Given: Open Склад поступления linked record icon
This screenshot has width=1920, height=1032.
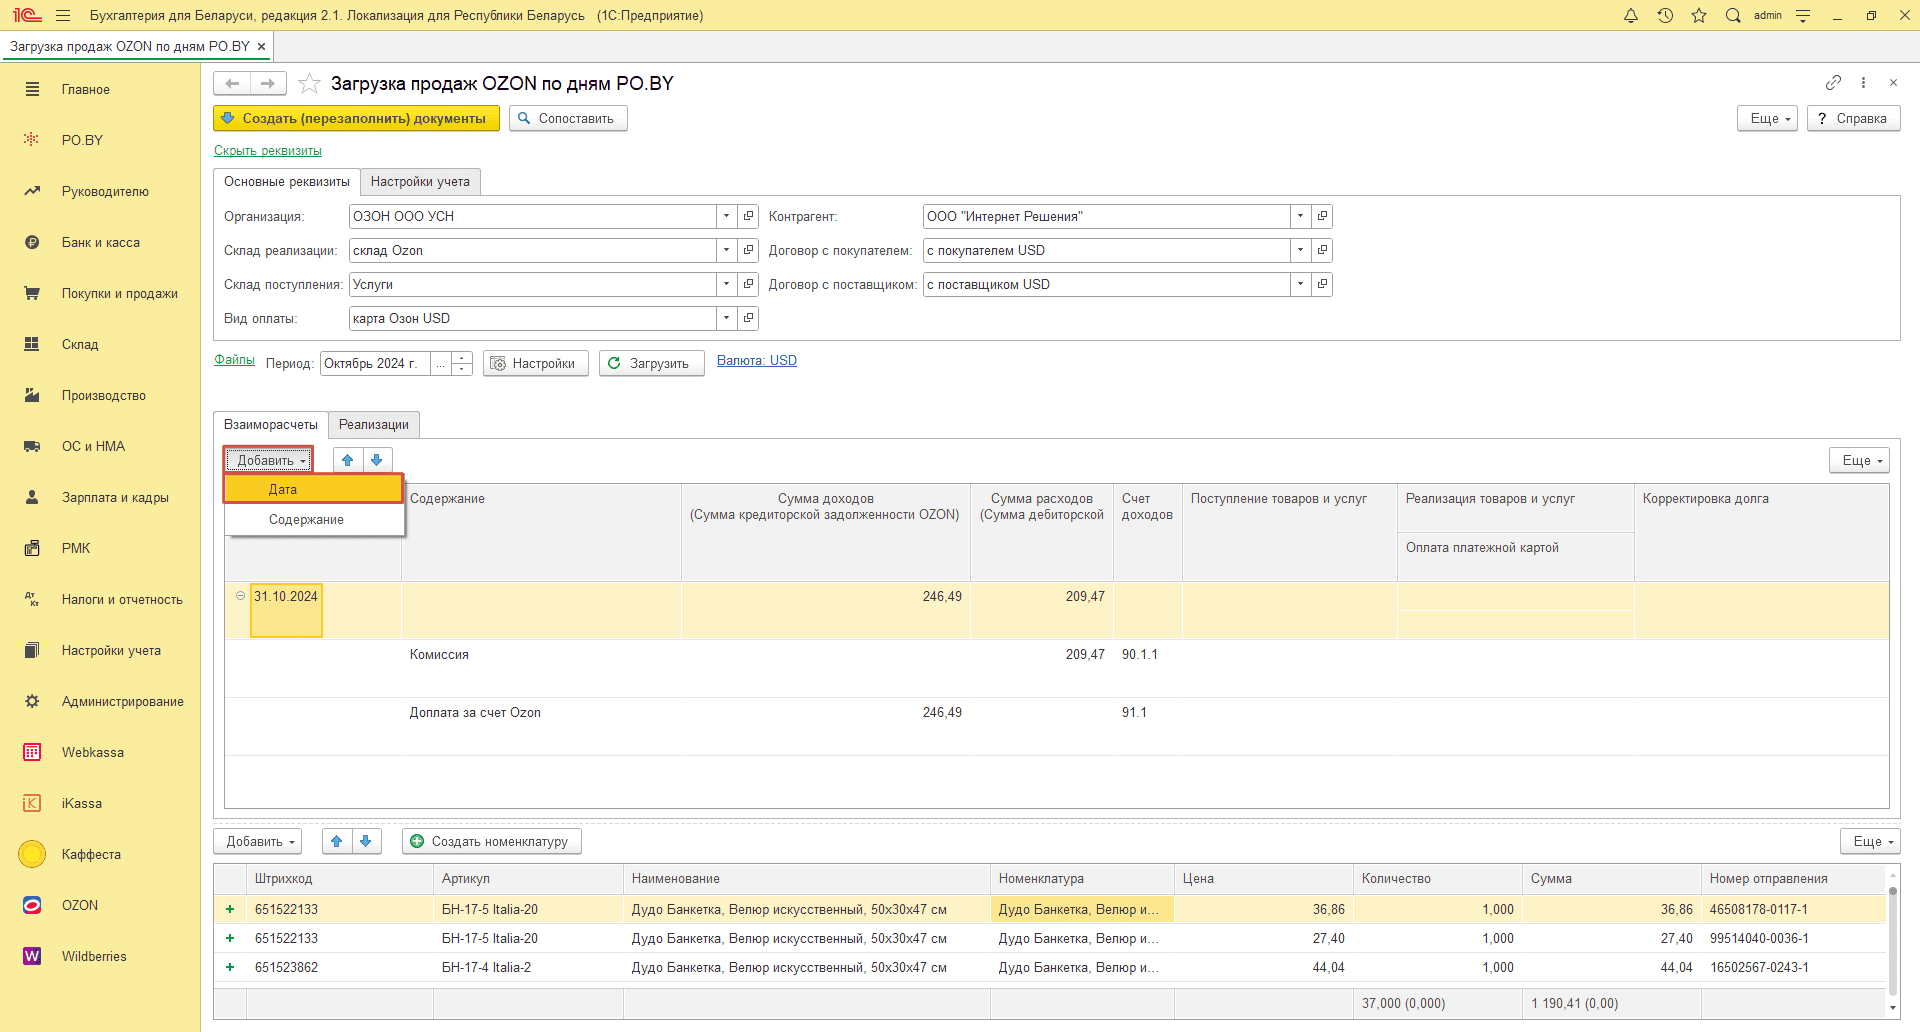Looking at the screenshot, I should pyautogui.click(x=749, y=284).
